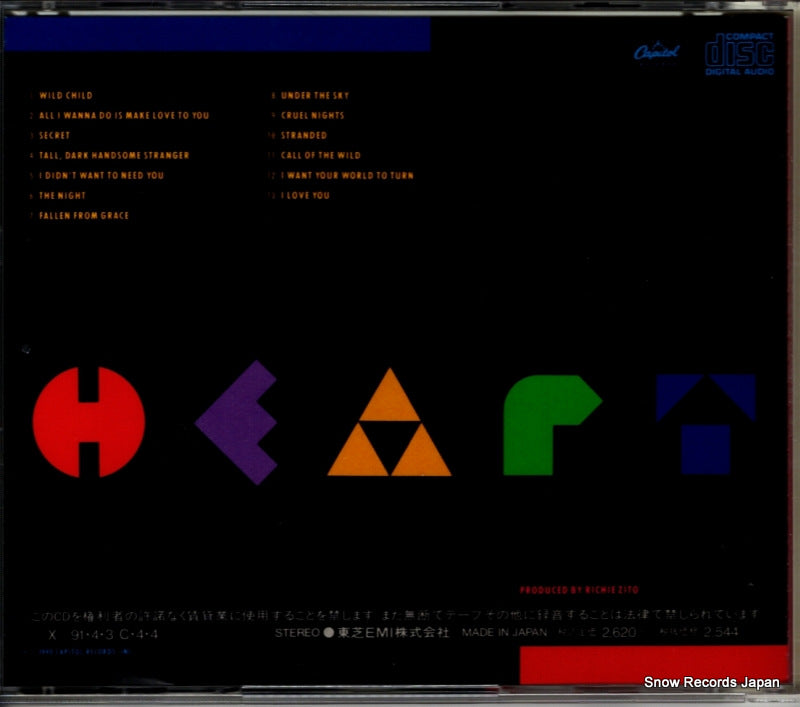800x707 pixels.
Task: Select the track title Wild Child
Action: [65, 96]
